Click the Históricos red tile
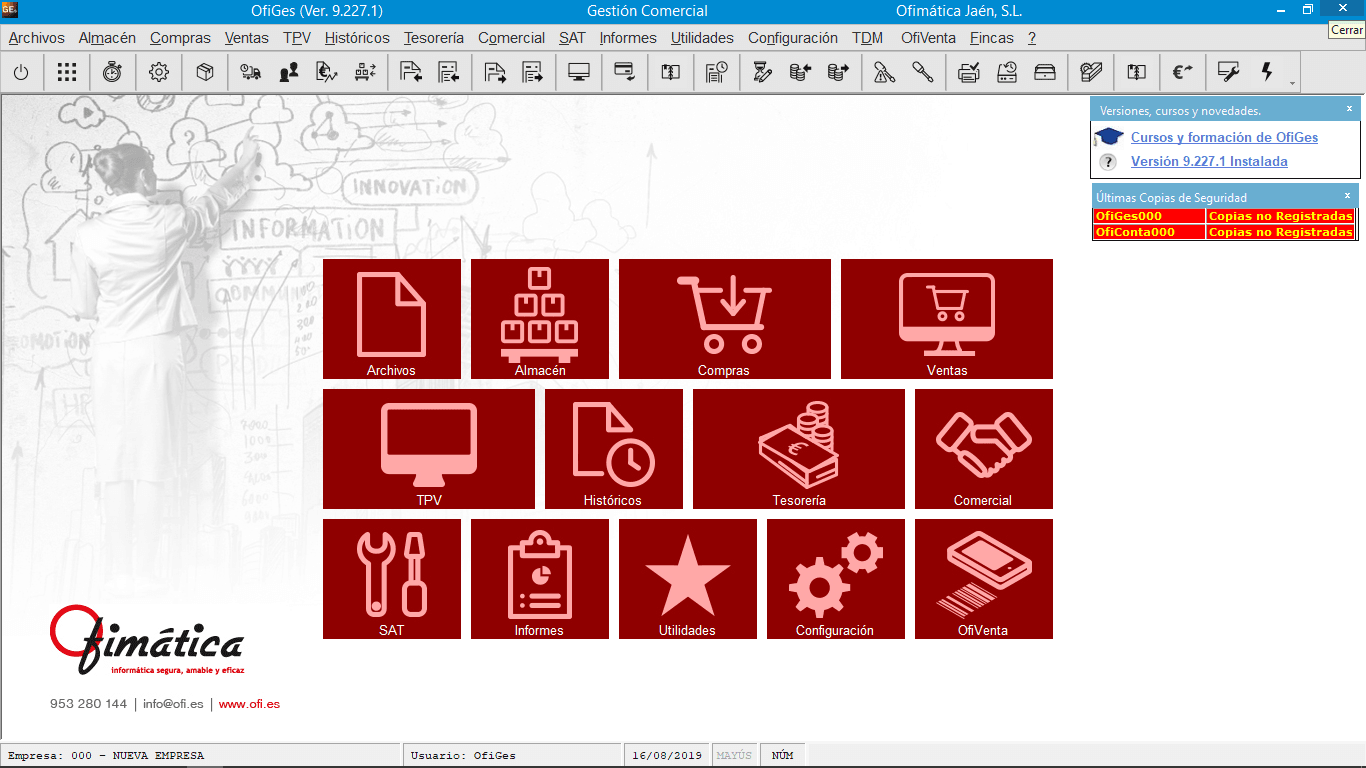The width and height of the screenshot is (1366, 768). click(614, 449)
